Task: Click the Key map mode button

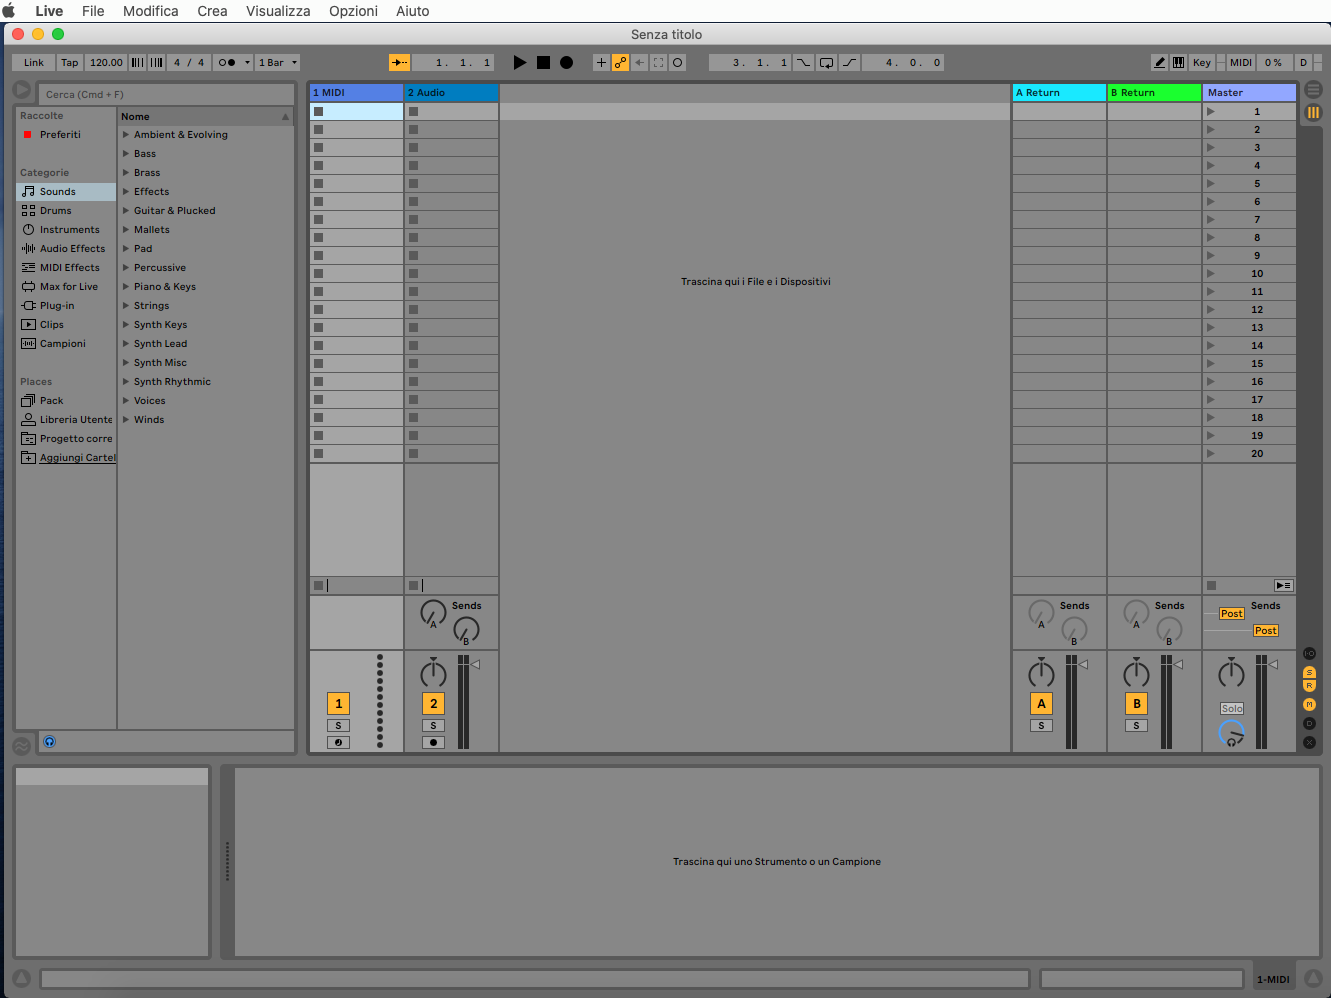Action: [1202, 62]
